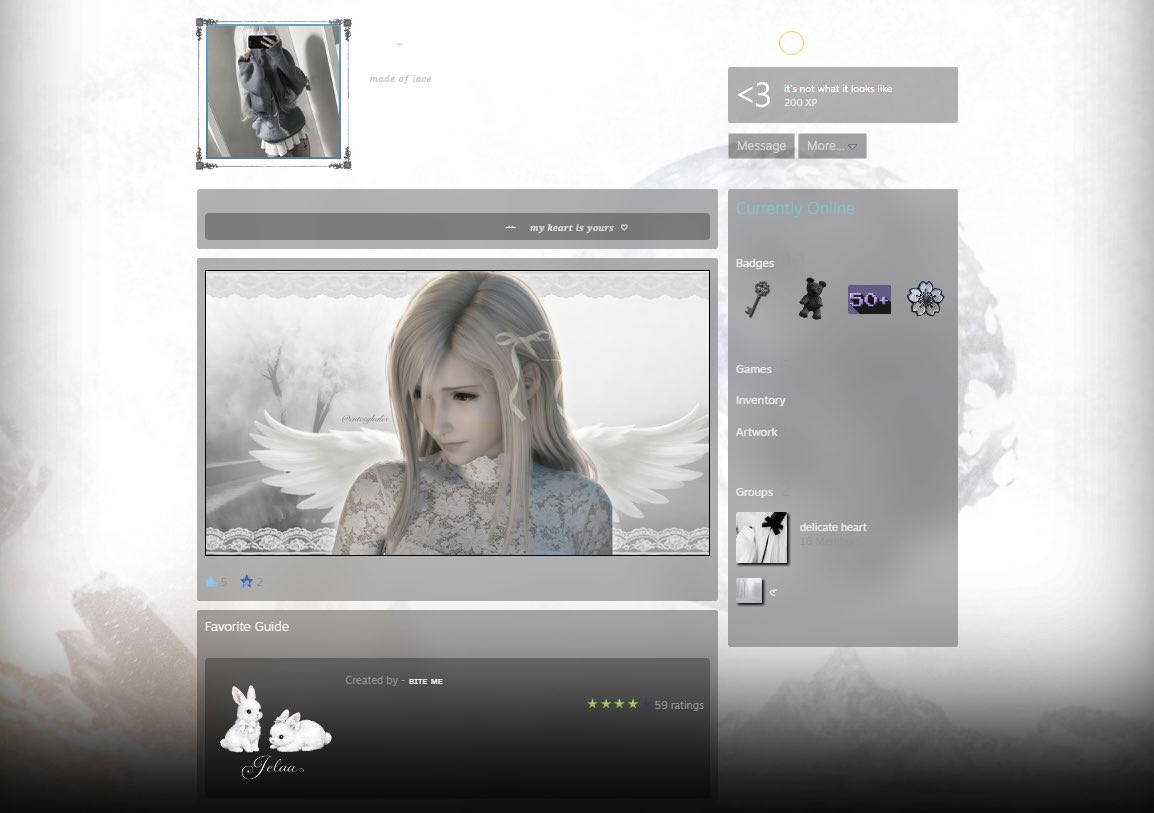Click the 'my heart is yours' text
The height and width of the screenshot is (813, 1154).
[x=572, y=227]
